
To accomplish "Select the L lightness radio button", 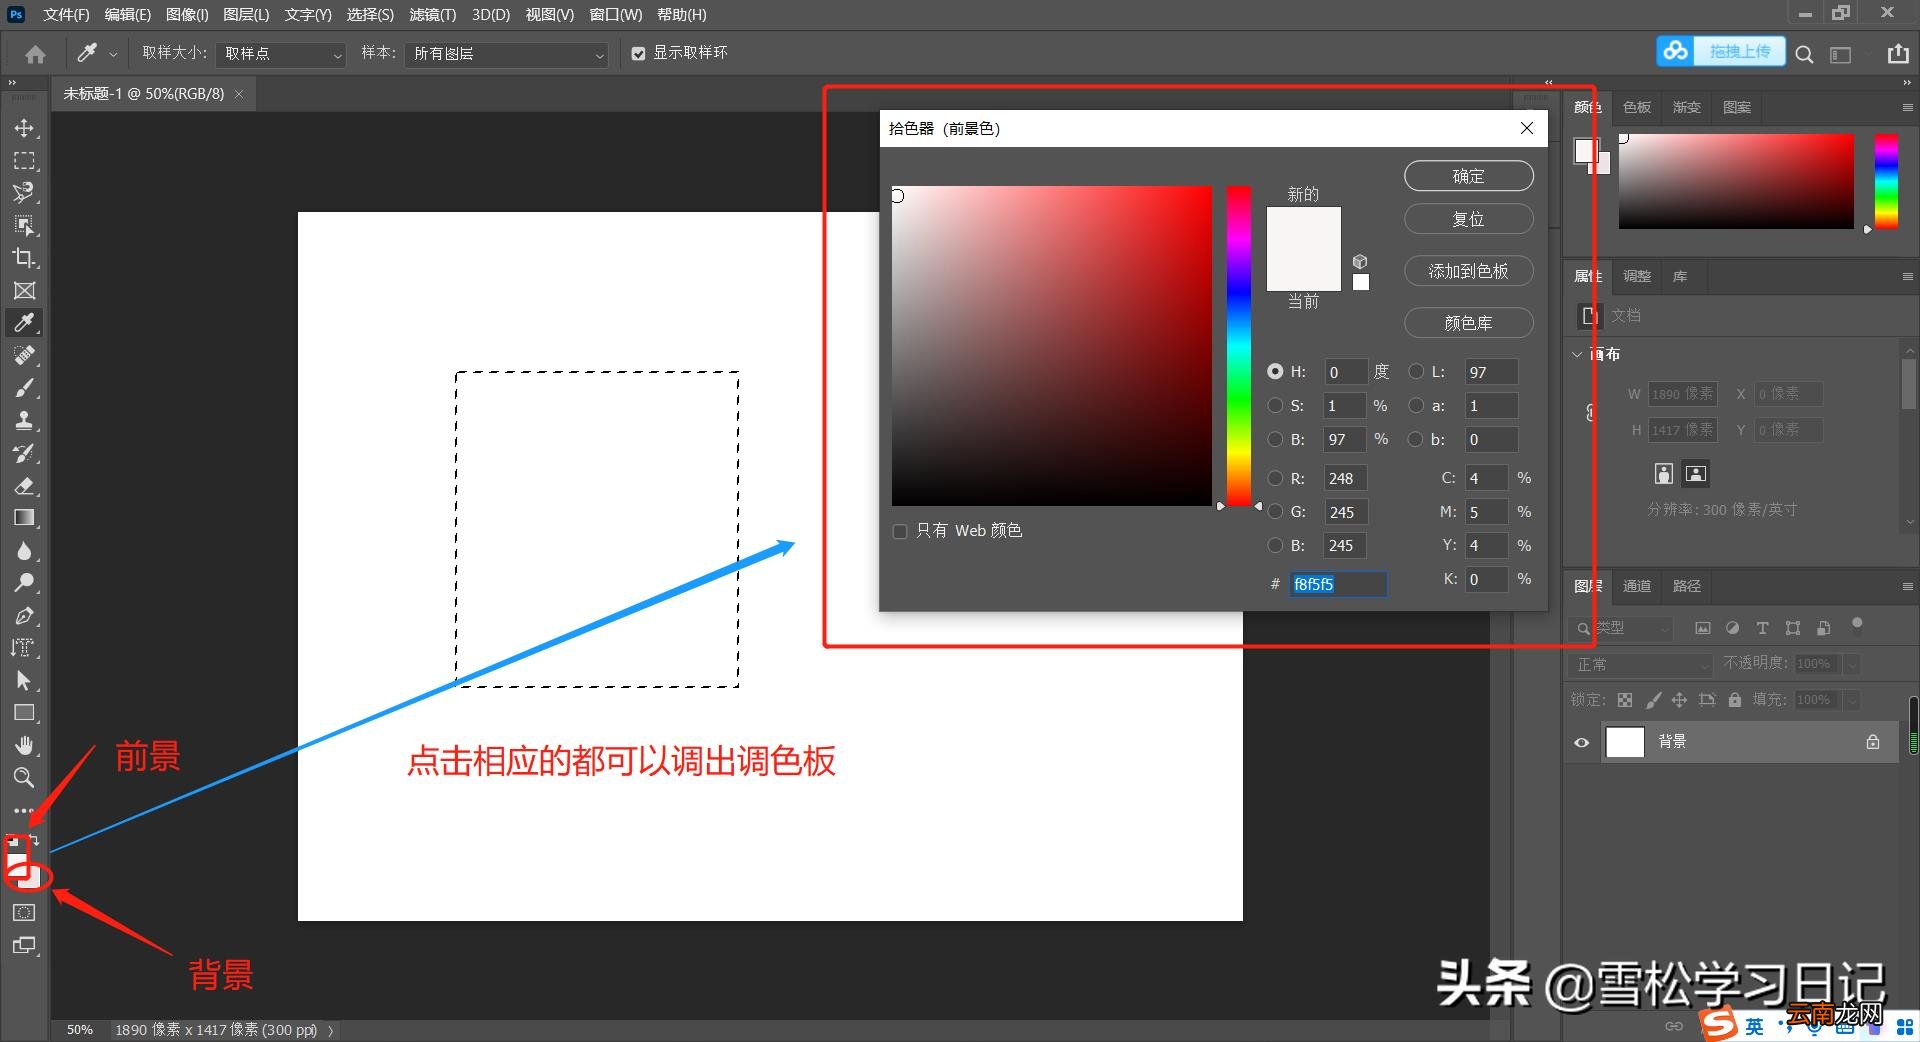I will point(1416,372).
